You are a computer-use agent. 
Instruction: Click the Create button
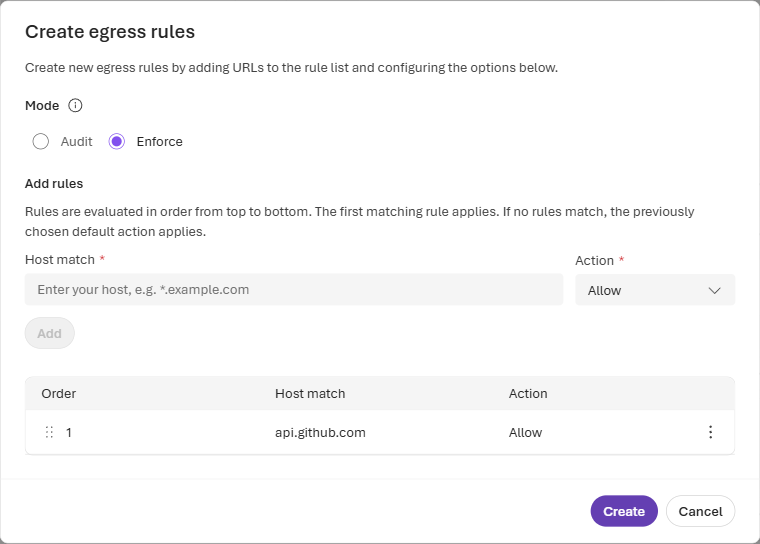[x=624, y=511]
